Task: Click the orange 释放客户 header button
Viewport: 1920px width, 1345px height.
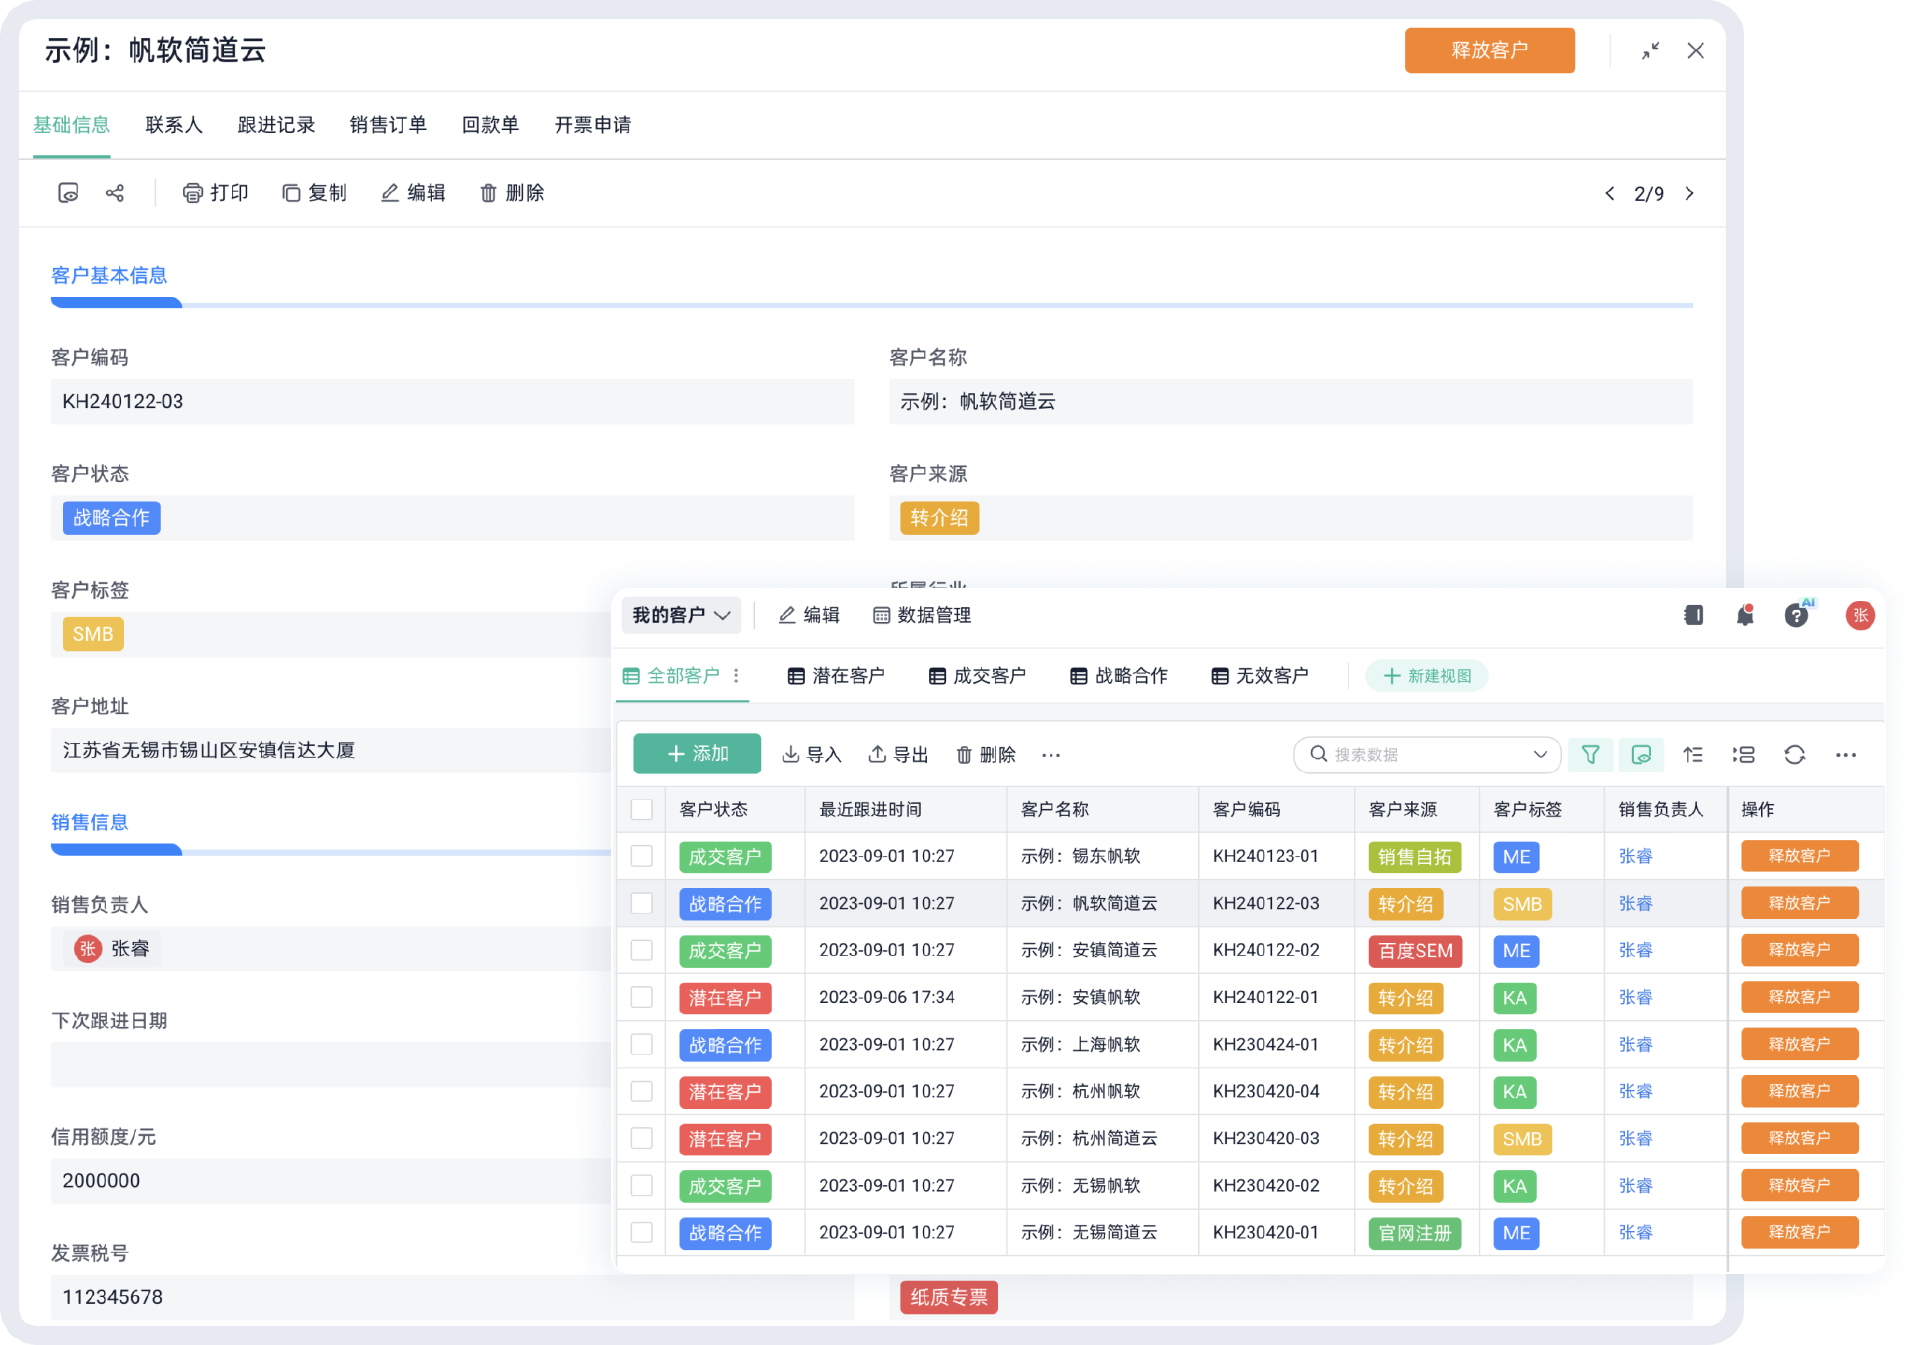Action: coord(1489,51)
